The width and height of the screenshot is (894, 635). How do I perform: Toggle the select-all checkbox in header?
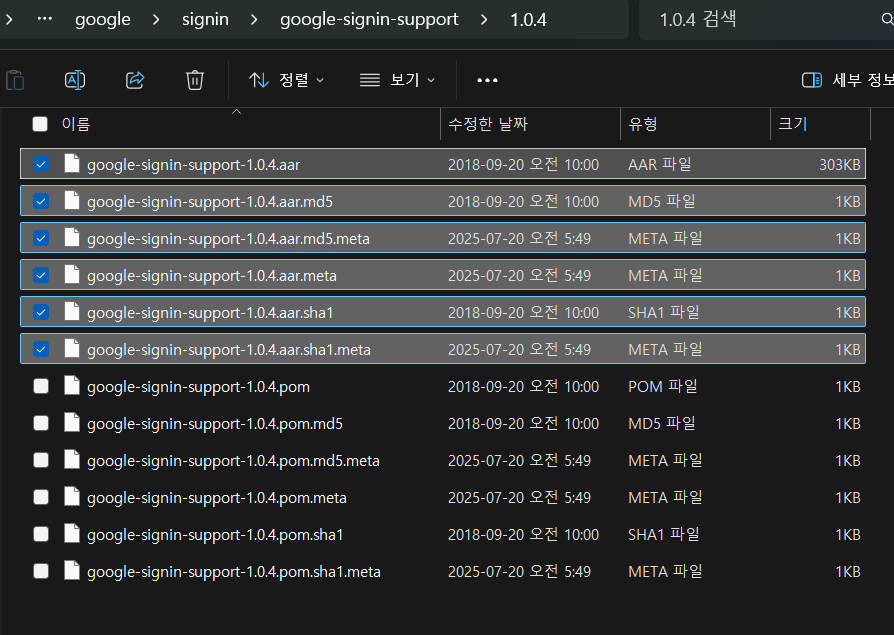coord(40,124)
